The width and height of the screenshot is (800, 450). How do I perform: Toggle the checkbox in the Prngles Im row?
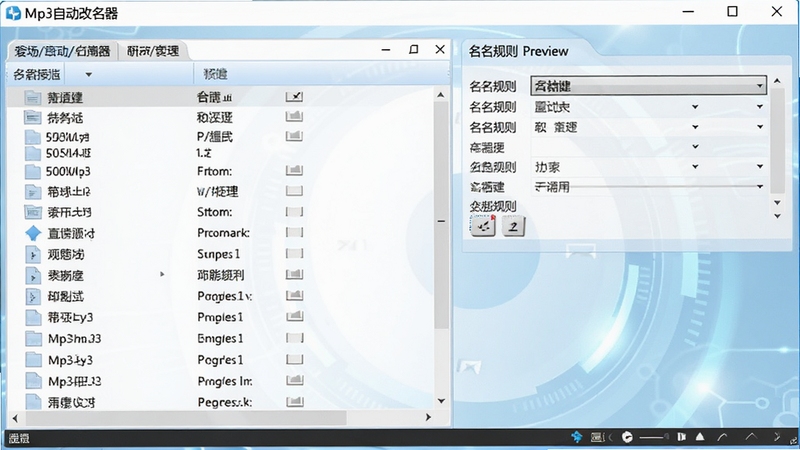click(294, 380)
